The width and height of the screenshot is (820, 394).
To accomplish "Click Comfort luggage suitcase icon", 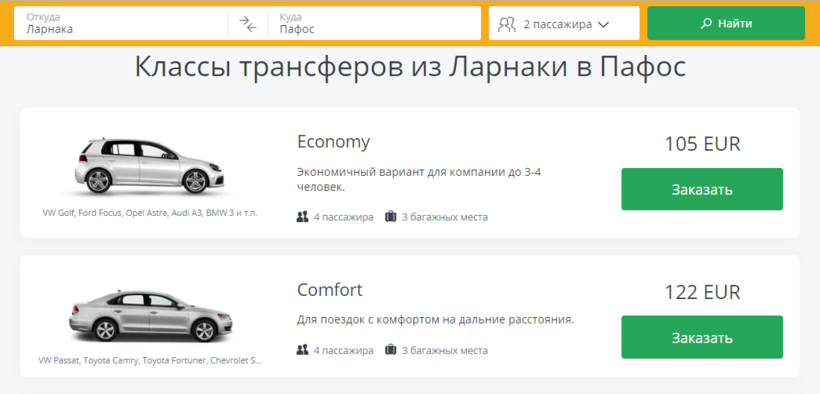I will point(390,350).
